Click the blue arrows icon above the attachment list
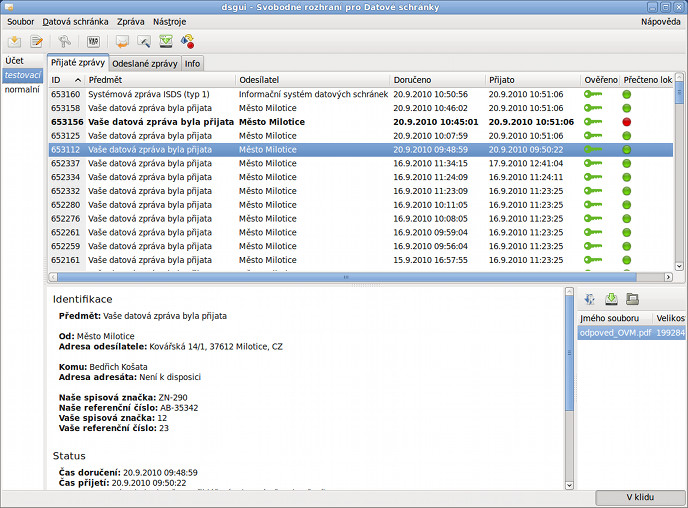 pos(590,299)
